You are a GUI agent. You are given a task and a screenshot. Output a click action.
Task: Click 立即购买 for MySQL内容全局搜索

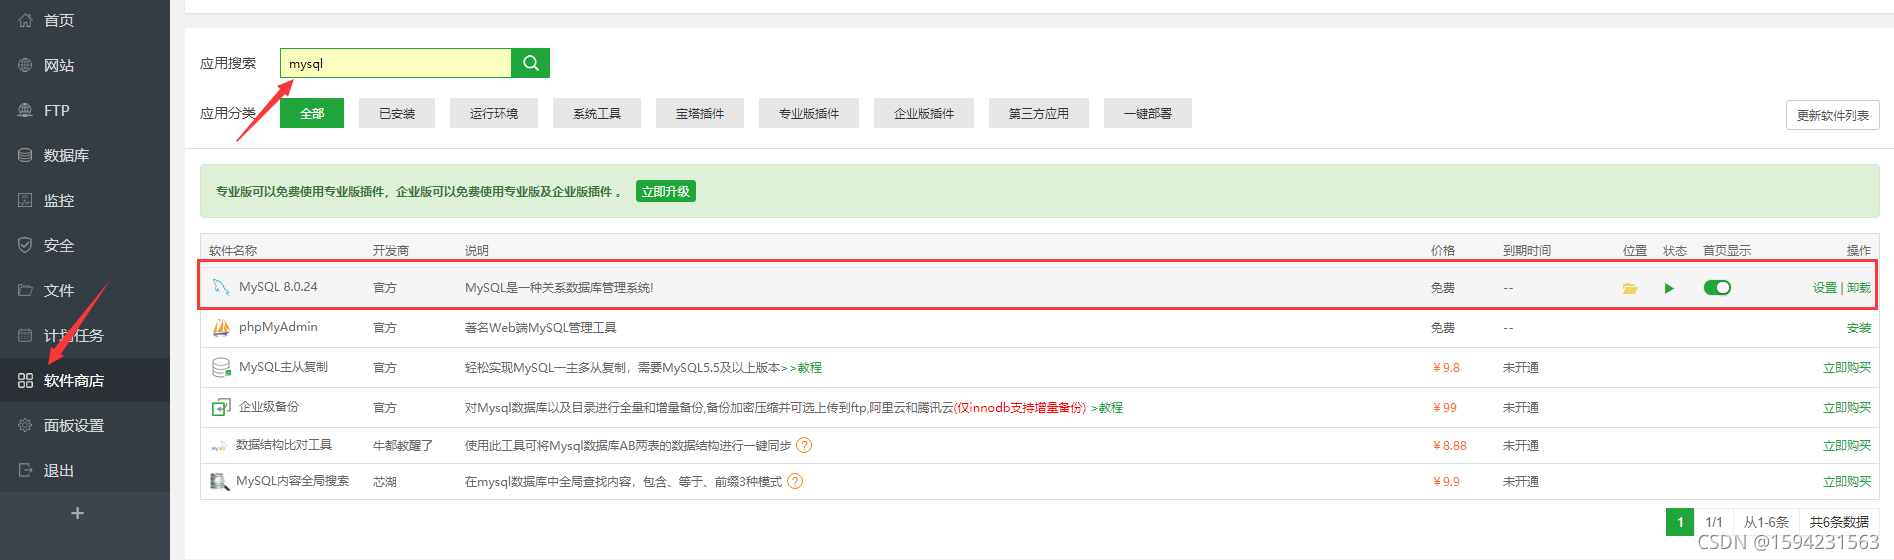pos(1847,482)
